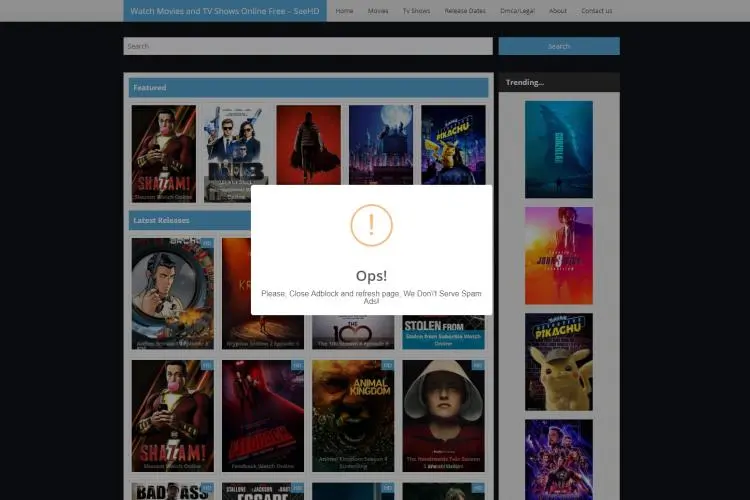Open The 100 latest release poster
The width and height of the screenshot is (750, 500).
tap(353, 332)
